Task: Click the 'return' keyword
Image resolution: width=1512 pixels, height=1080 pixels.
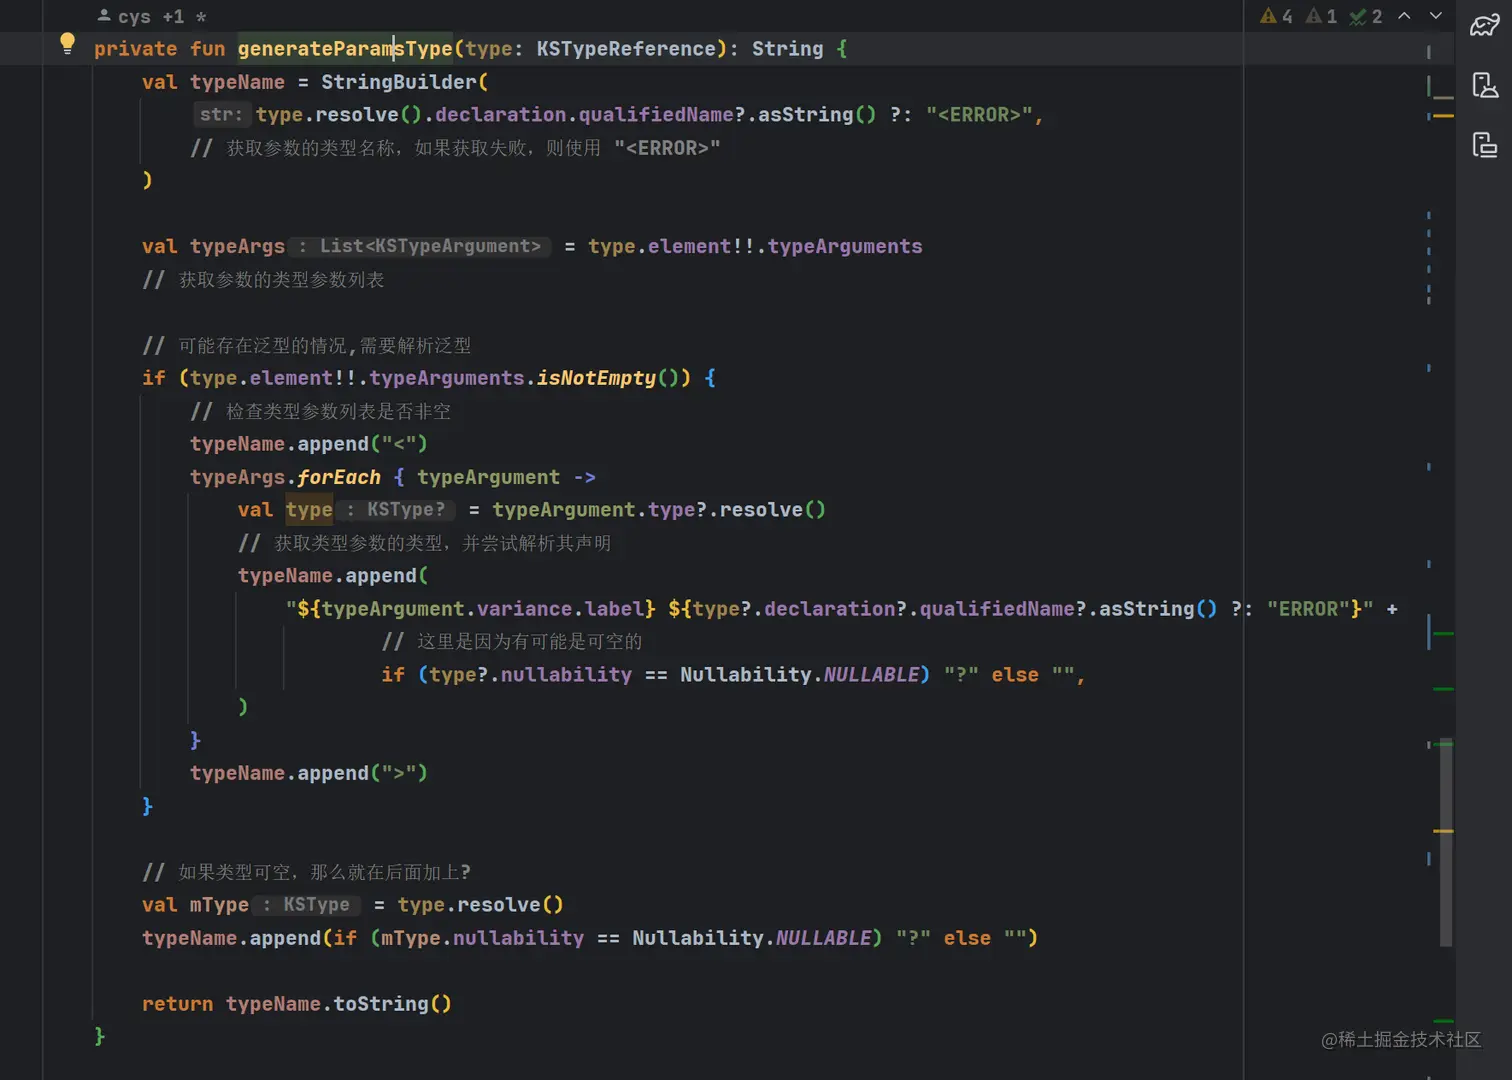Action: [x=177, y=1004]
